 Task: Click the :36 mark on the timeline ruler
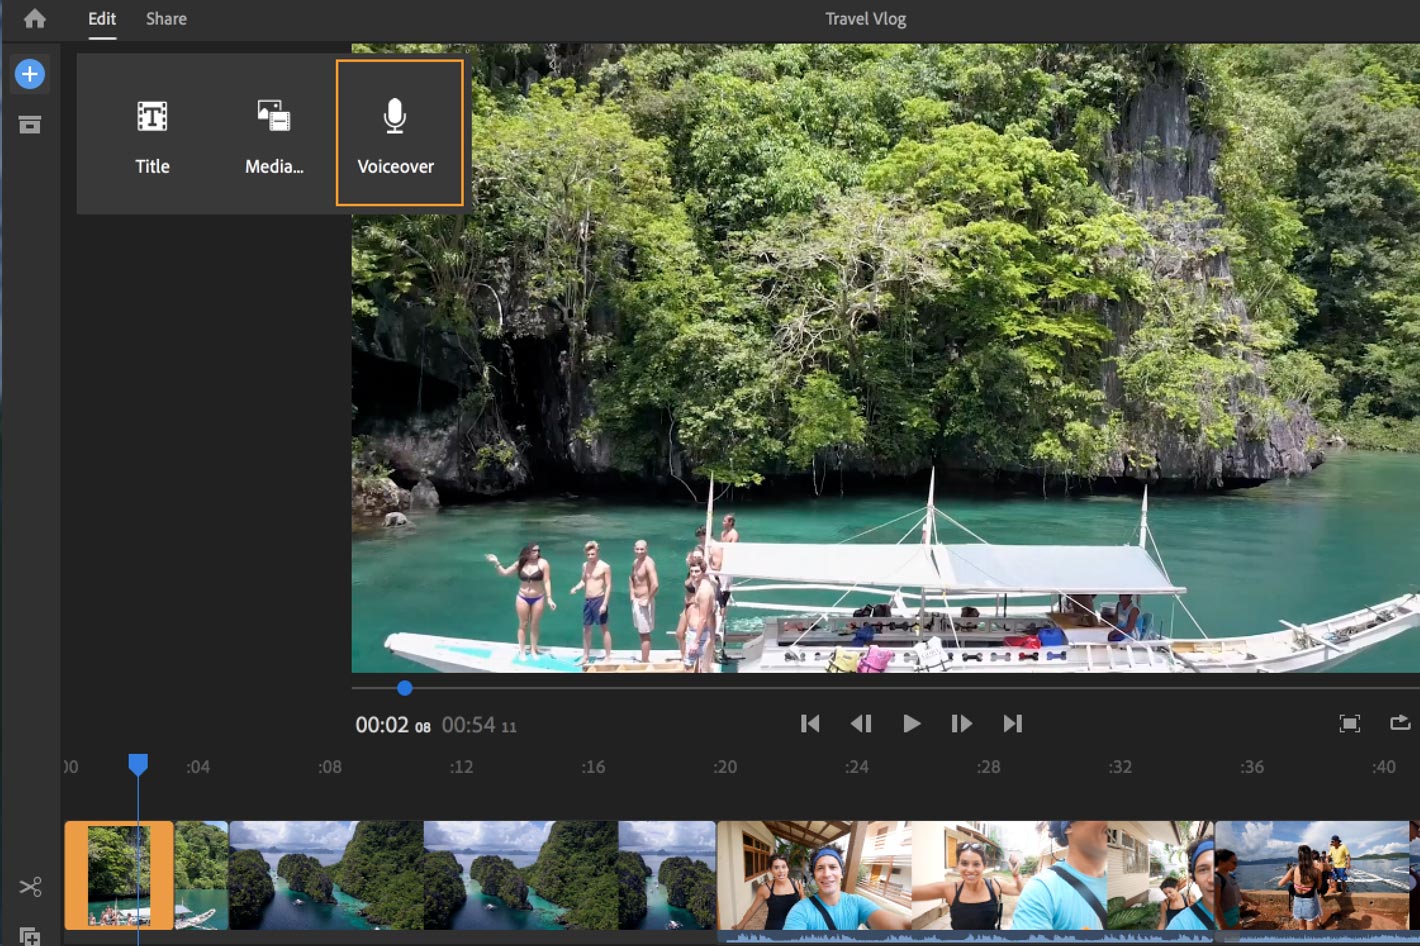1252,767
